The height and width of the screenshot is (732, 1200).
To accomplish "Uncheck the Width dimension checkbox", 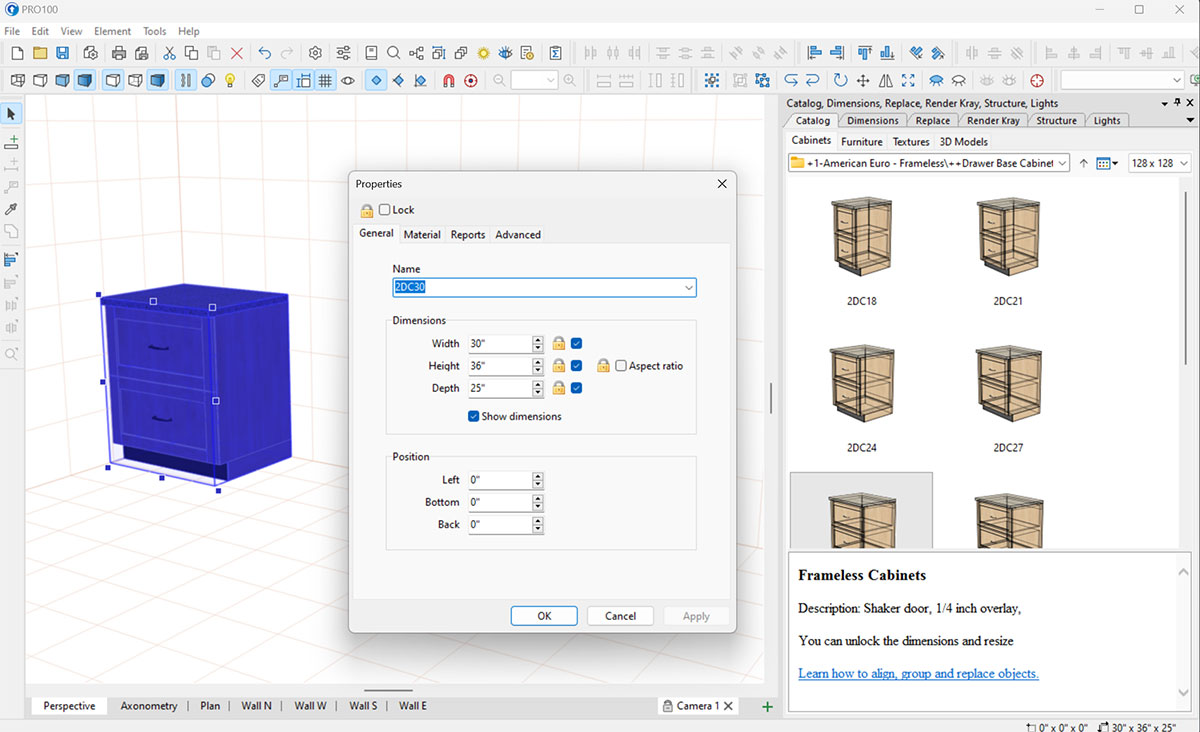I will pyautogui.click(x=576, y=343).
